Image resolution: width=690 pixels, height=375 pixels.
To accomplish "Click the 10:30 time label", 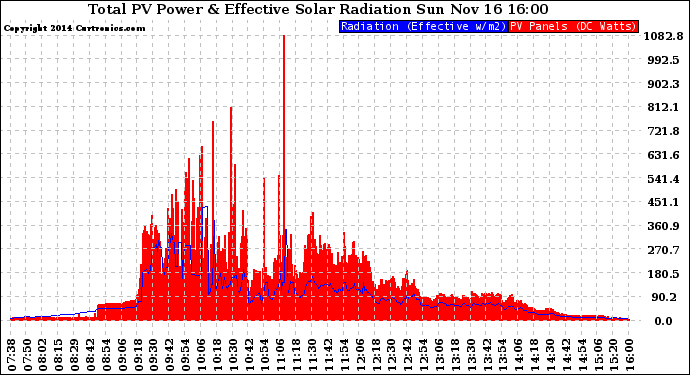I will pyautogui.click(x=234, y=355).
